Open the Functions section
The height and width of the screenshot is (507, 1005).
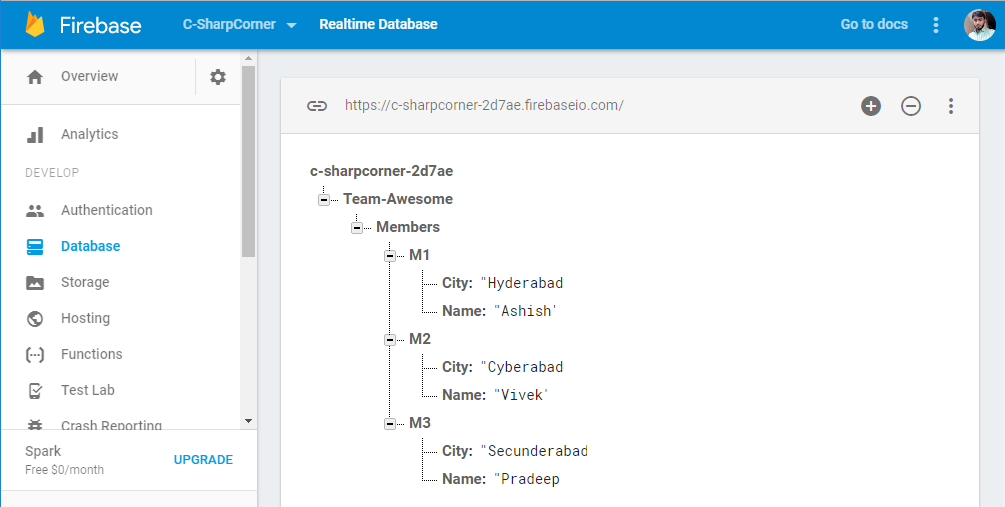pos(92,354)
